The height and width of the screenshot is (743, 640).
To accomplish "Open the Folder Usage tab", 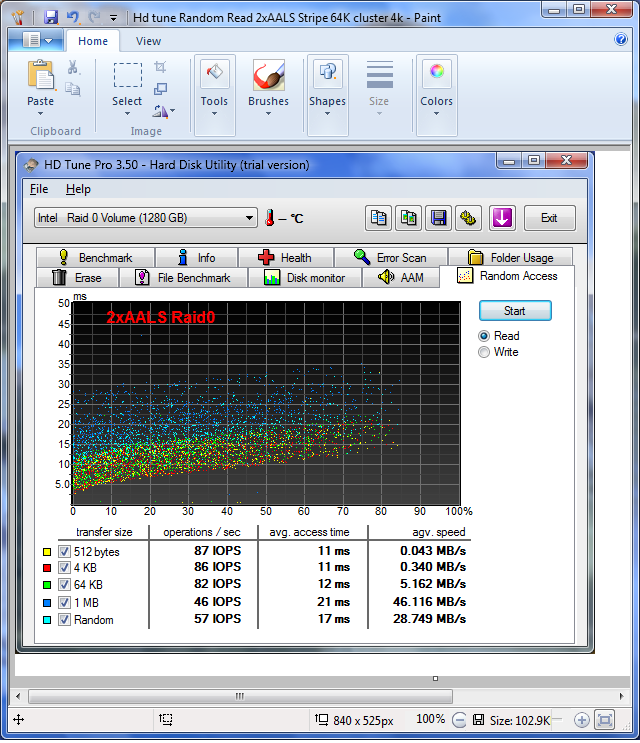I will [511, 258].
